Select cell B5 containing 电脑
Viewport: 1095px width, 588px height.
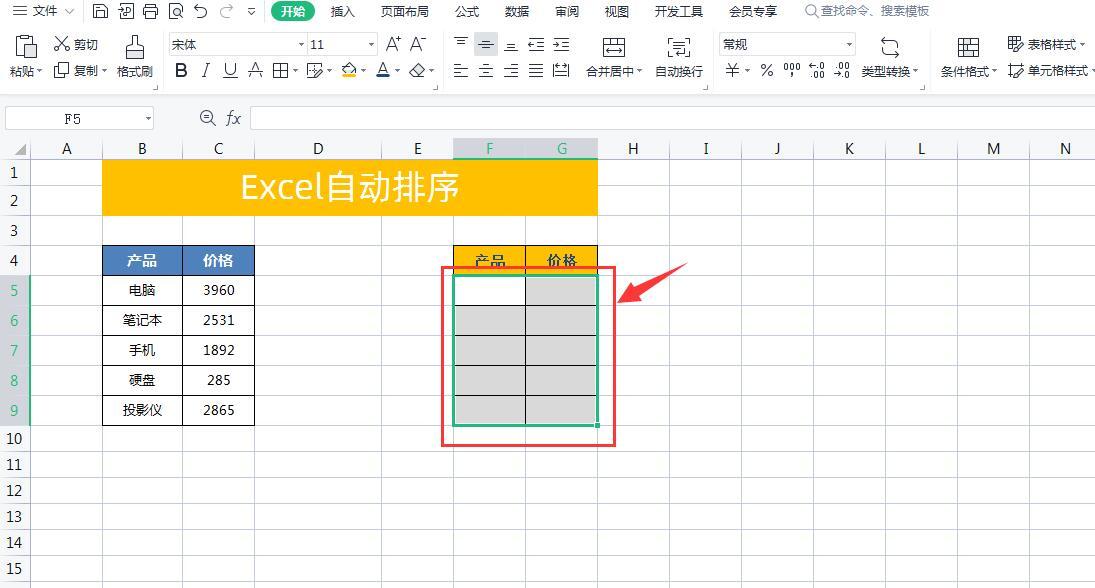coord(142,290)
